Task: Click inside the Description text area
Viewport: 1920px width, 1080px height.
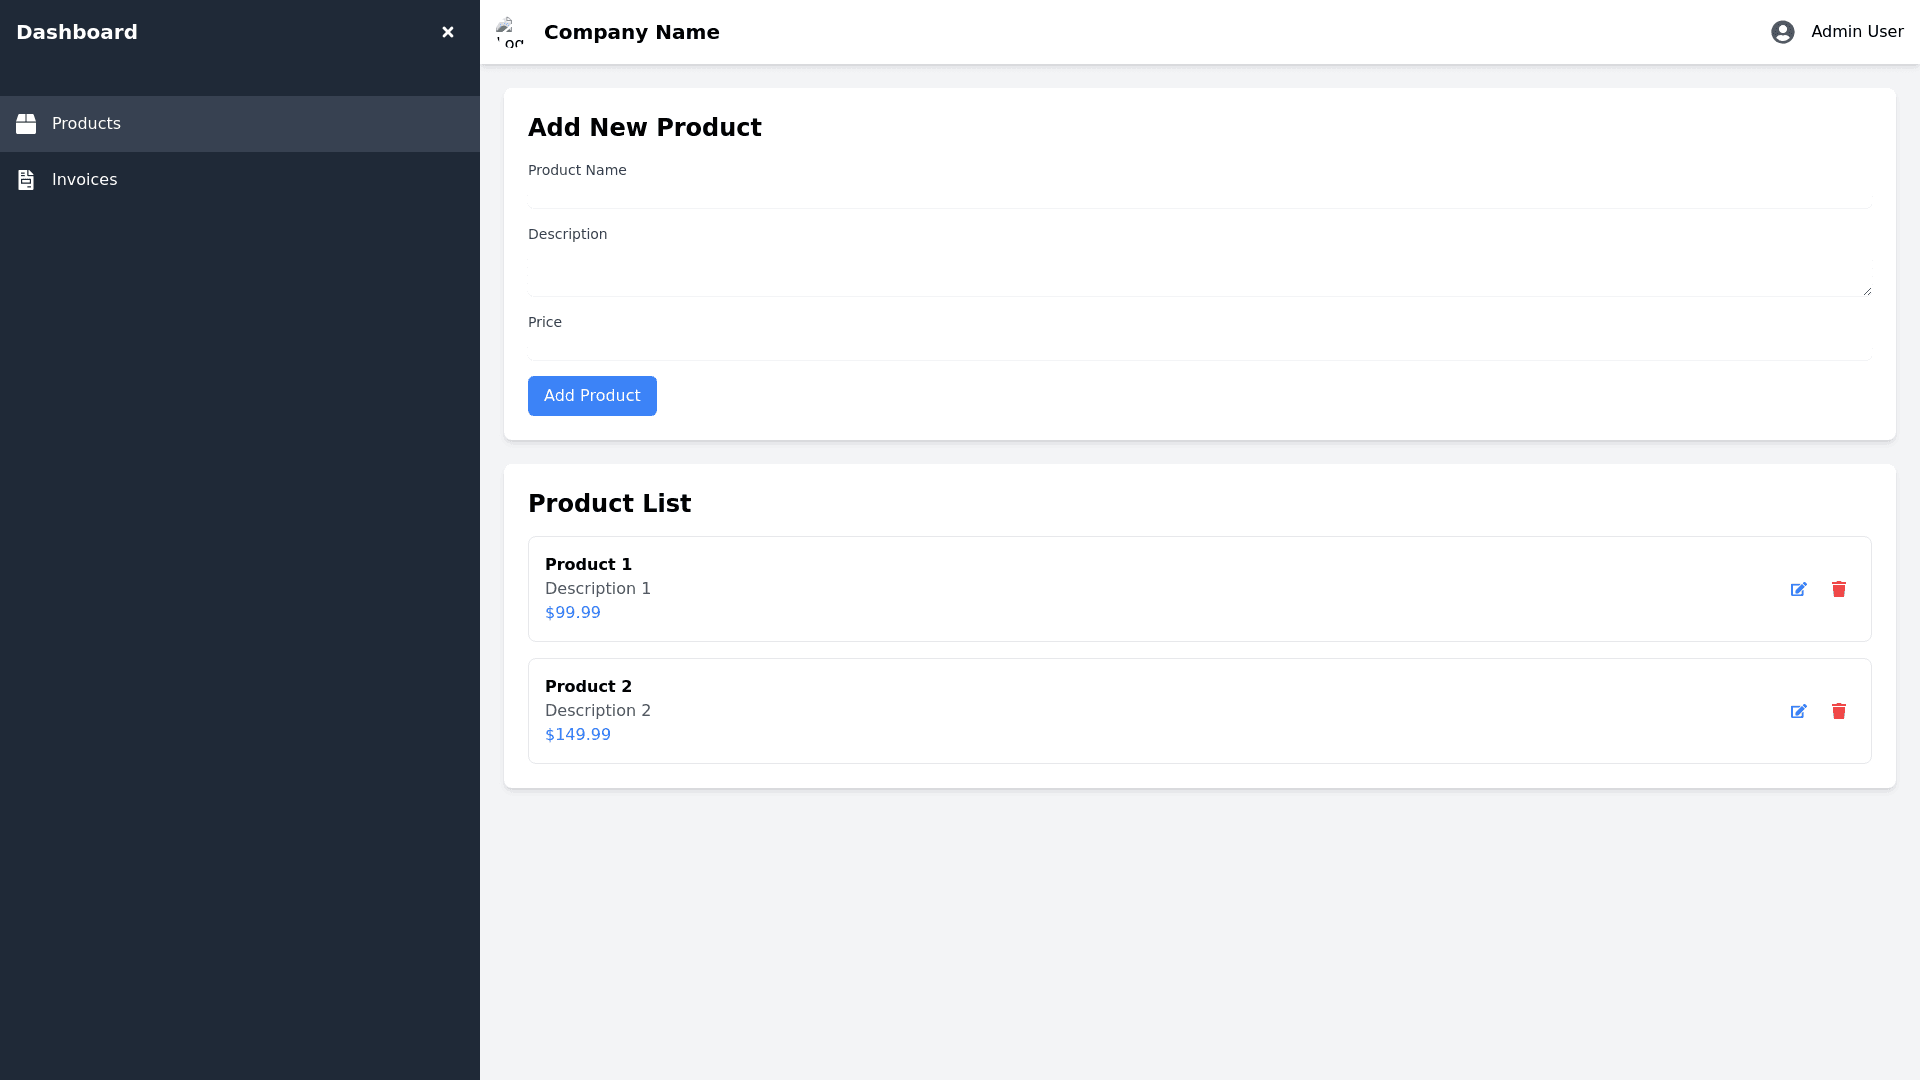Action: point(1199,272)
